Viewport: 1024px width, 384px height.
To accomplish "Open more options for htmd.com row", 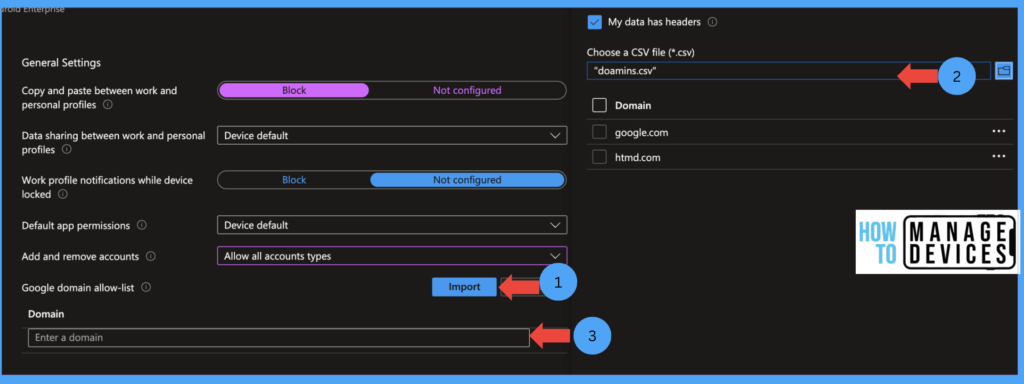I will point(999,157).
